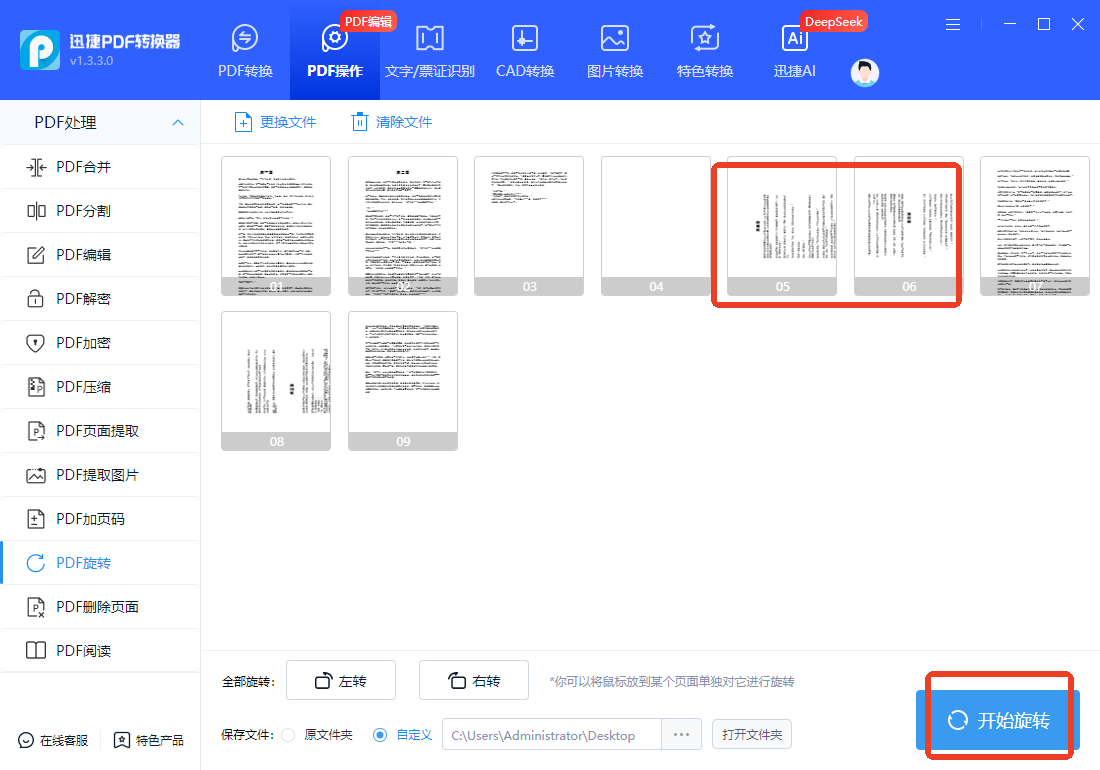Select PDF删除页面 in sidebar
This screenshot has height=770, width=1100.
pos(100,607)
